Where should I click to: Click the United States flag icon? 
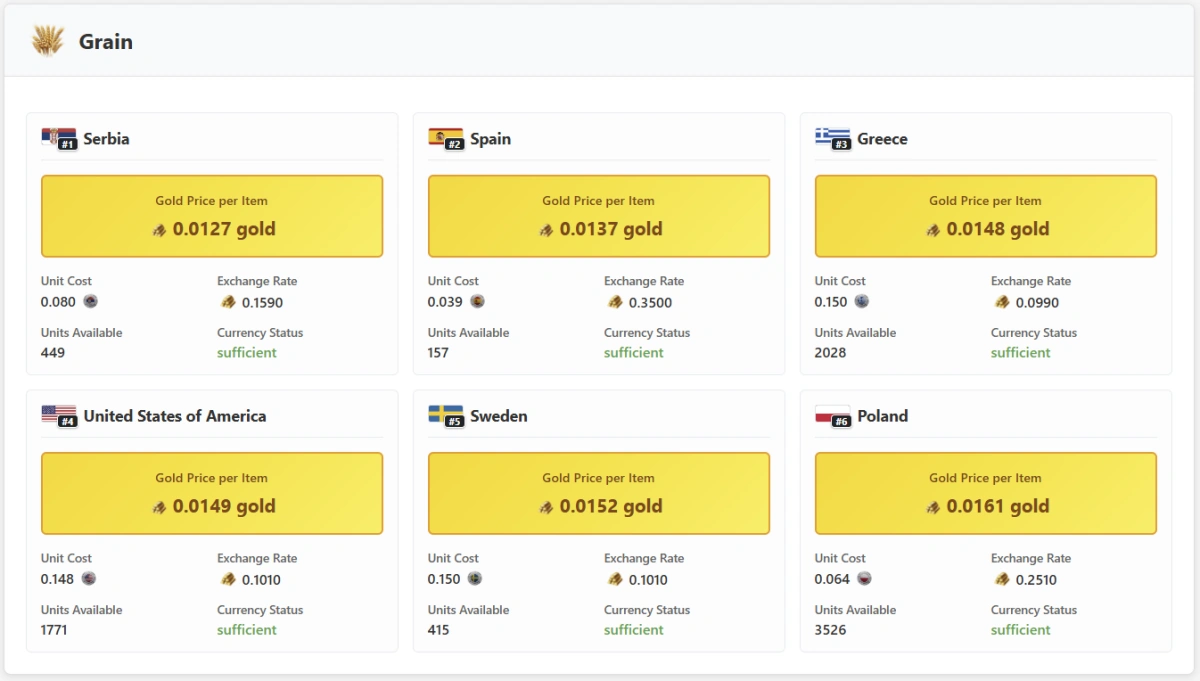[x=58, y=414]
